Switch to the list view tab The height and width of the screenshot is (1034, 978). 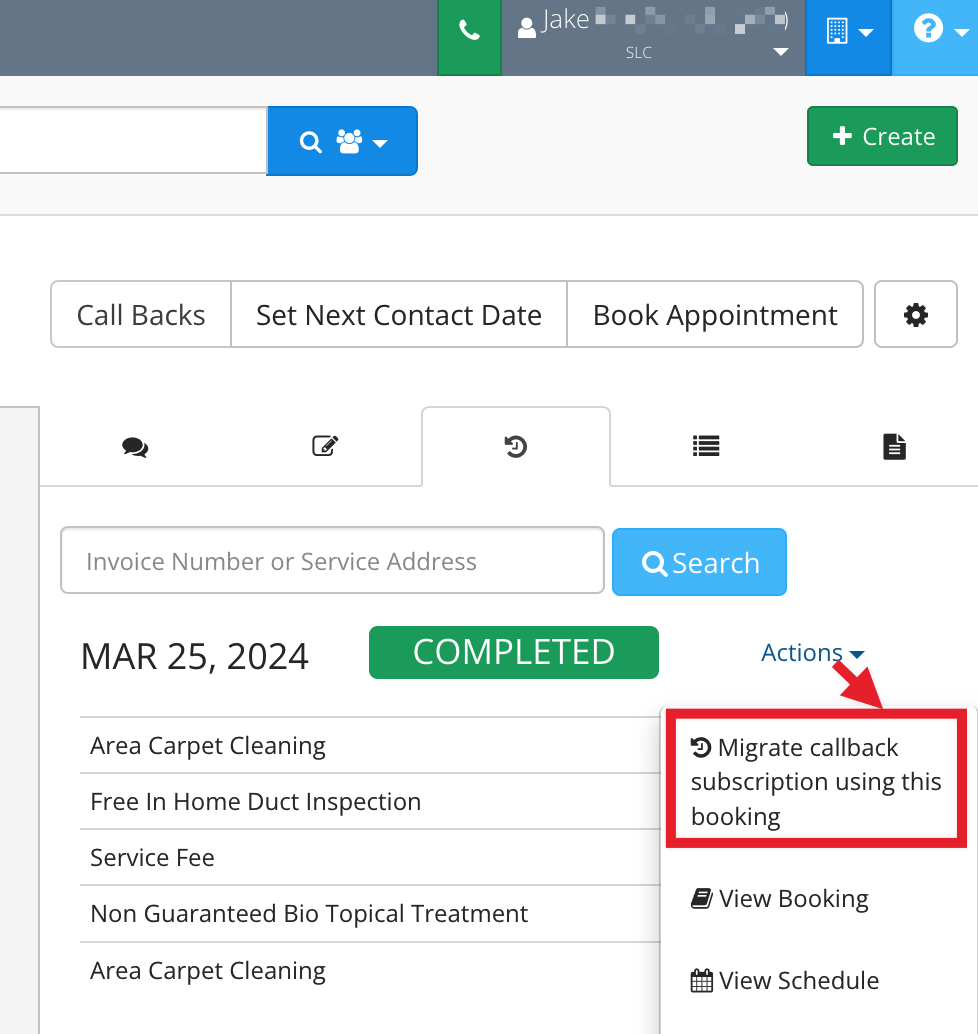[x=706, y=446]
